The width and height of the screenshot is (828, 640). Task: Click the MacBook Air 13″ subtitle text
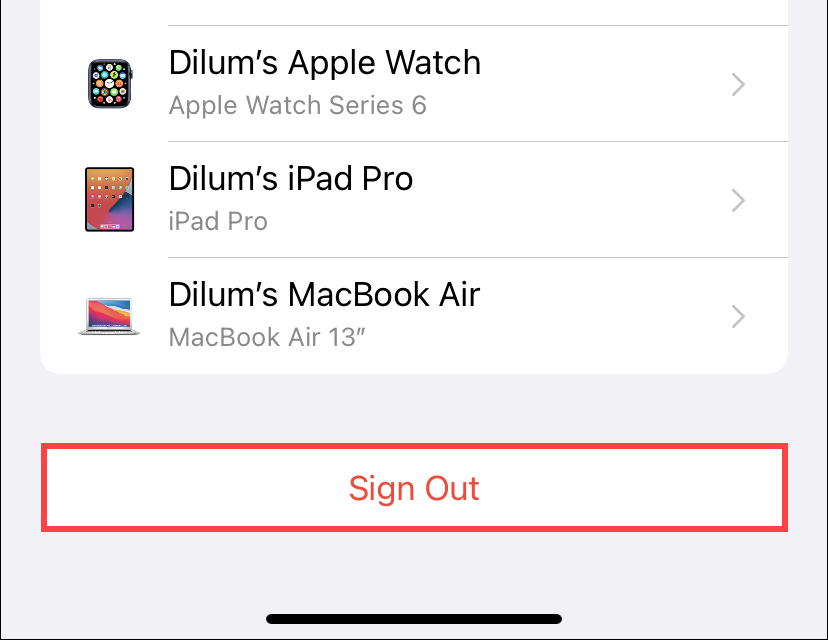click(x=267, y=337)
